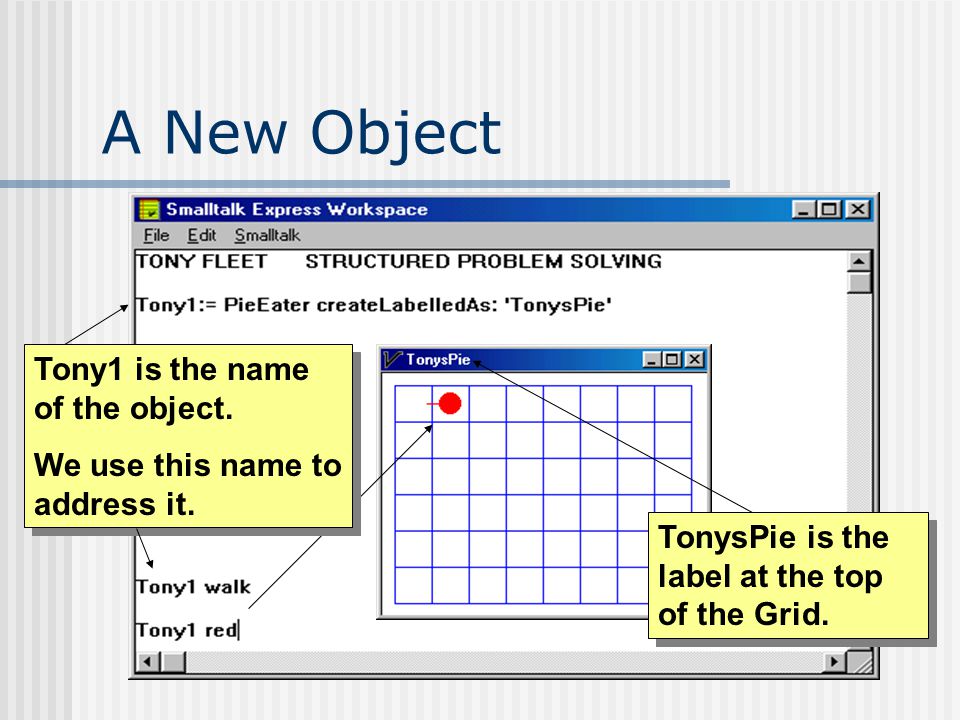
Task: Click the Smalltalk Express Workspace title text
Action: pyautogui.click(x=297, y=209)
